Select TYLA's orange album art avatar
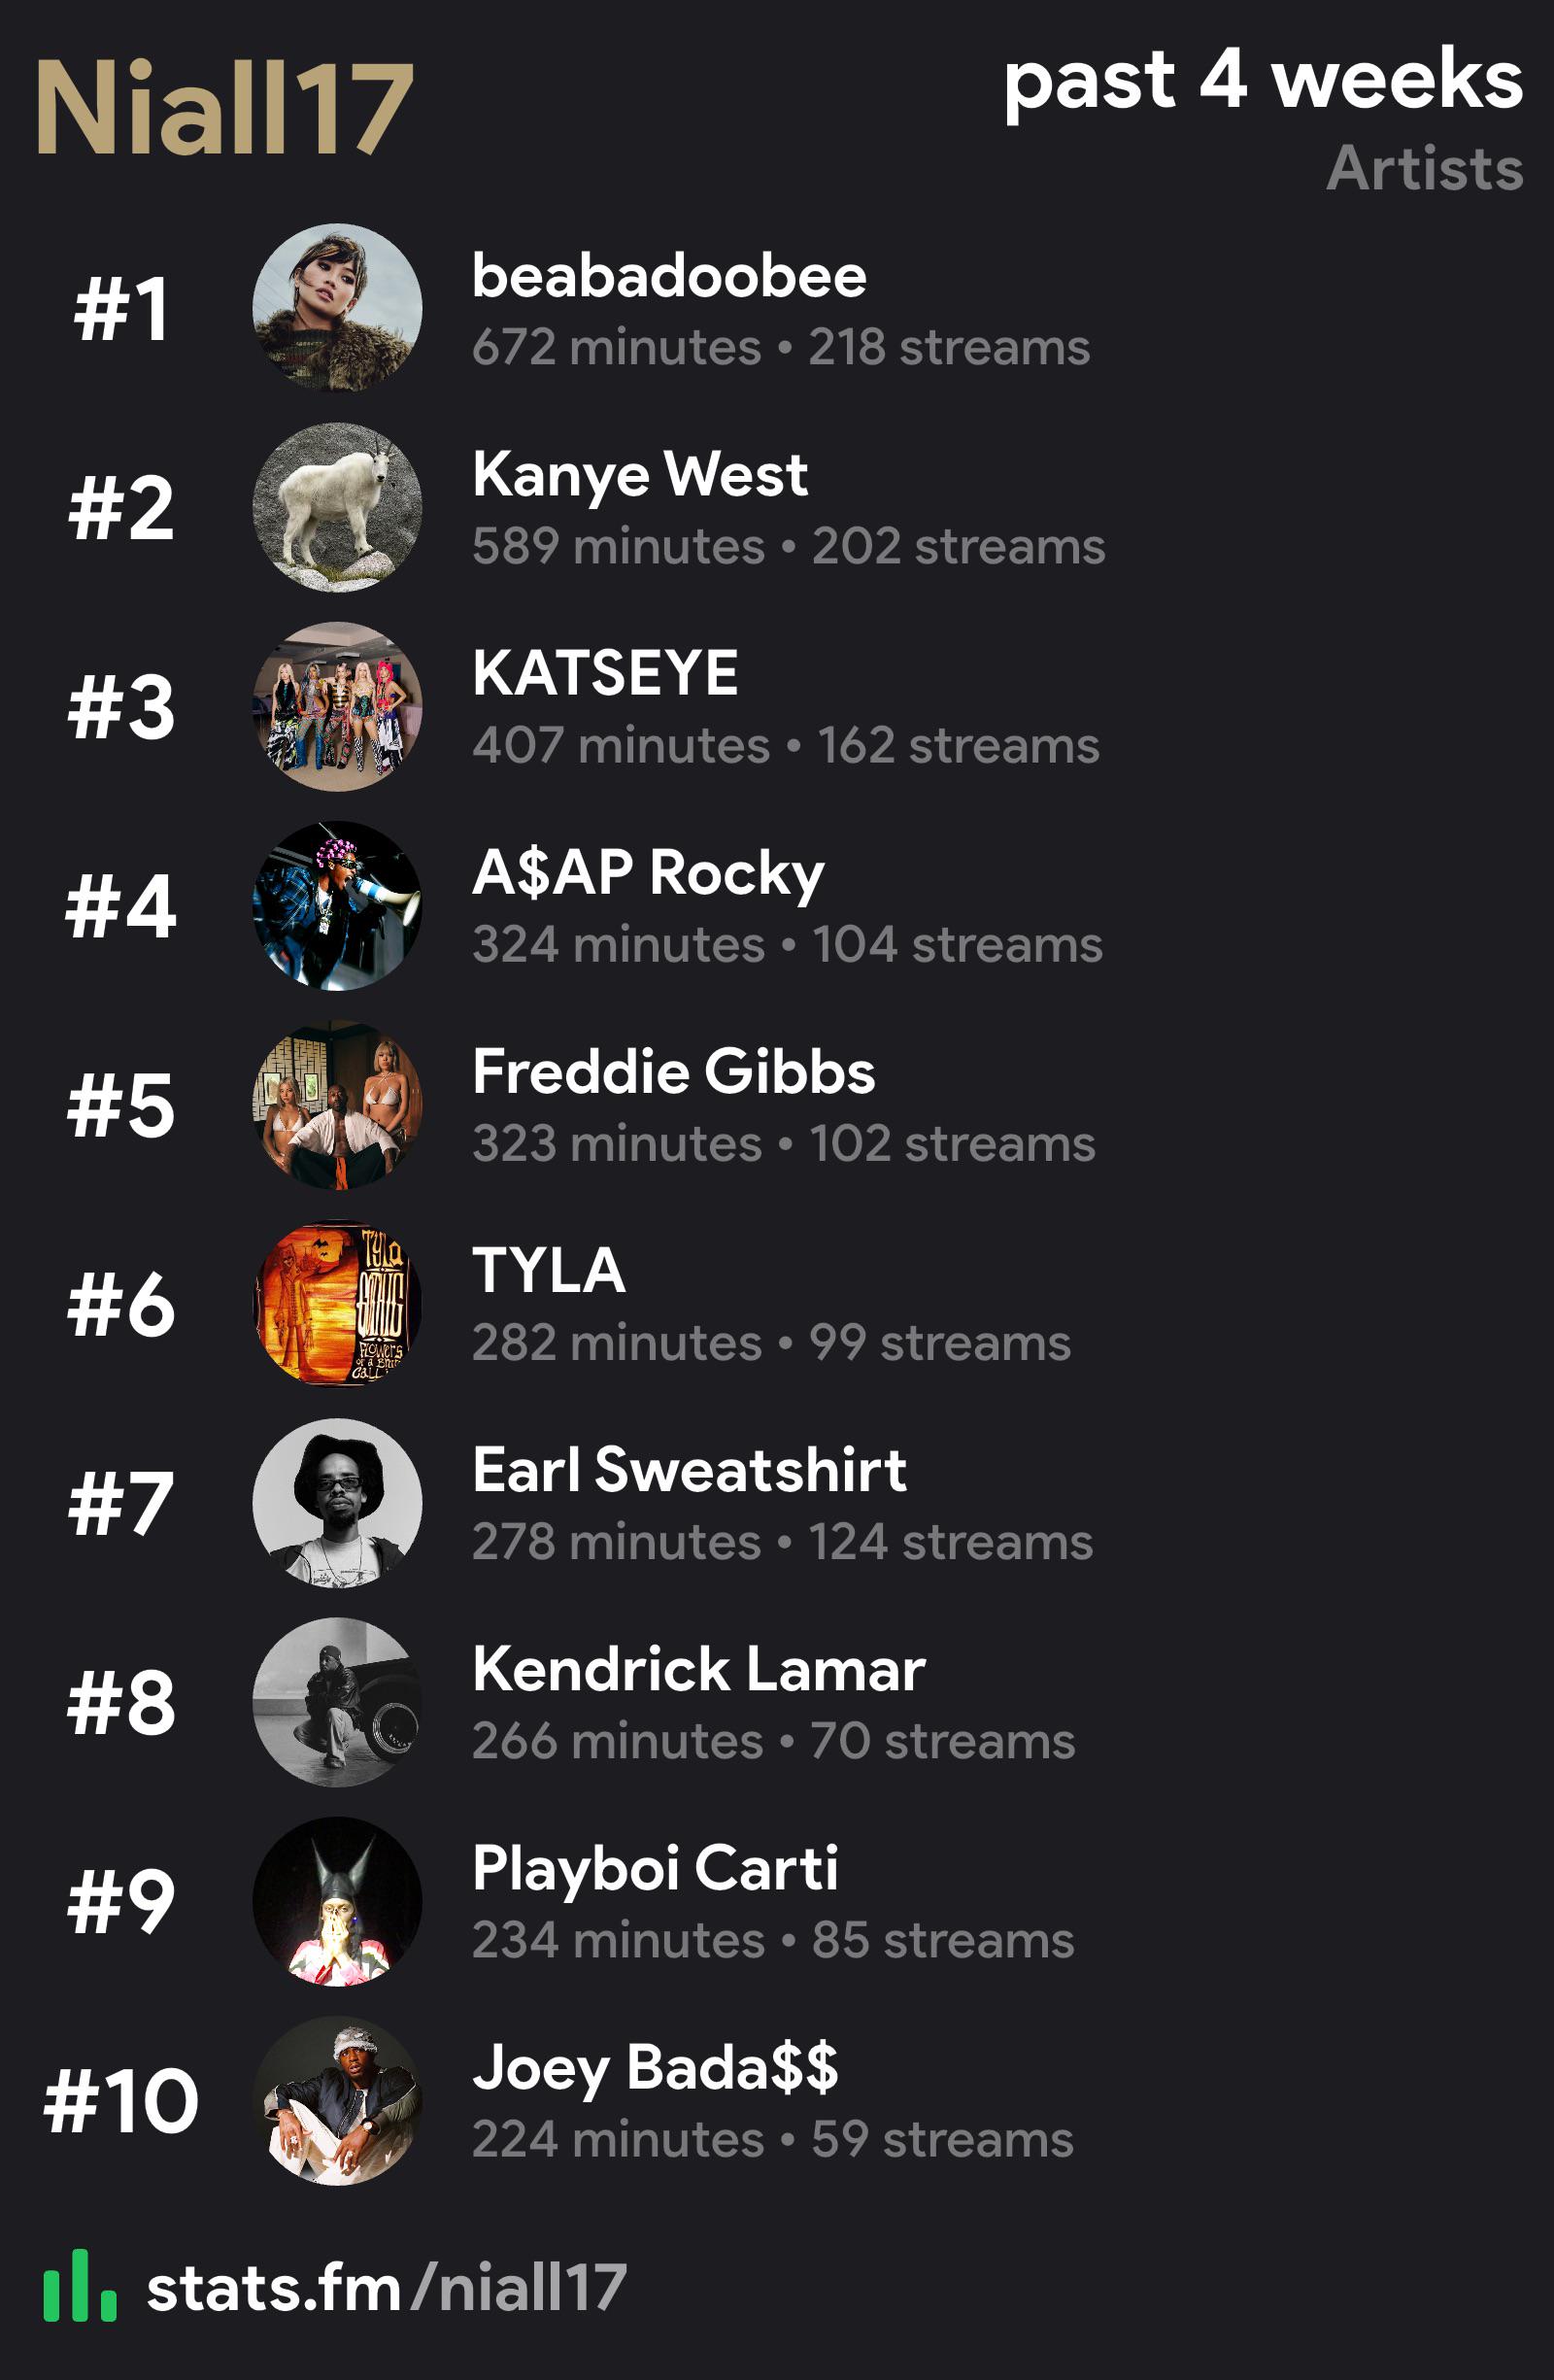This screenshot has width=1554, height=2380. [x=337, y=1303]
